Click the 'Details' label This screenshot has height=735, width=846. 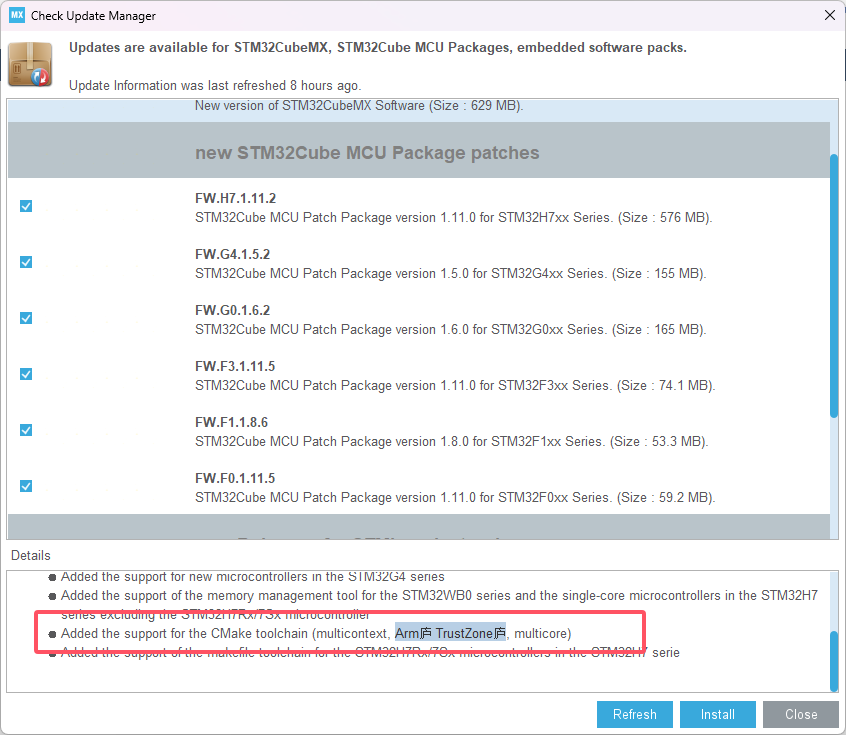pos(31,556)
